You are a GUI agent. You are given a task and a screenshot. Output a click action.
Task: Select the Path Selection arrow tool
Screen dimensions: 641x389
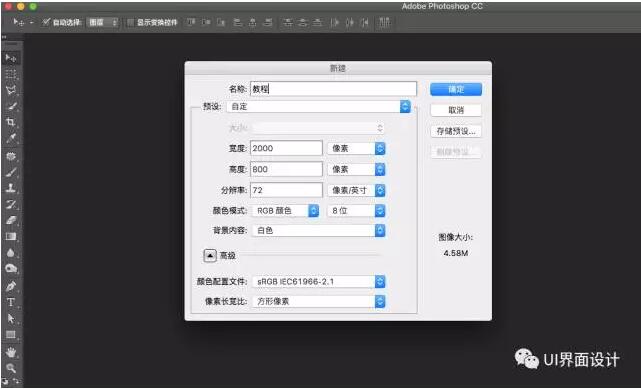pyautogui.click(x=11, y=318)
